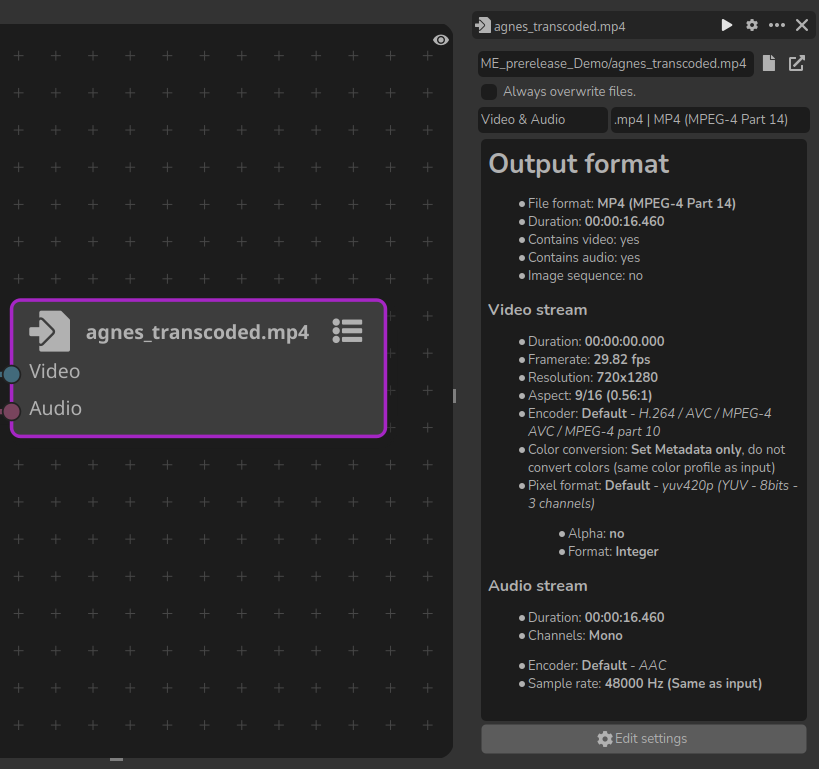This screenshot has width=819, height=769.
Task: Click the purple Audio input port
Action: pos(12,411)
